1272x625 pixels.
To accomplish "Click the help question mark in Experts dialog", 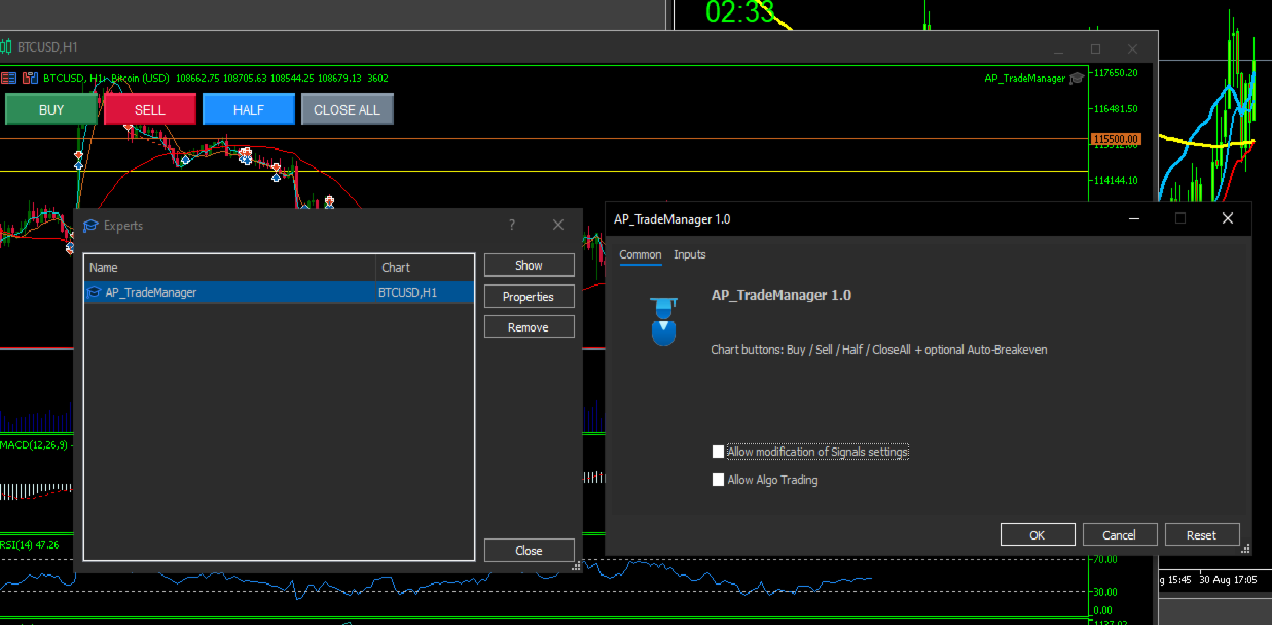I will 512,226.
